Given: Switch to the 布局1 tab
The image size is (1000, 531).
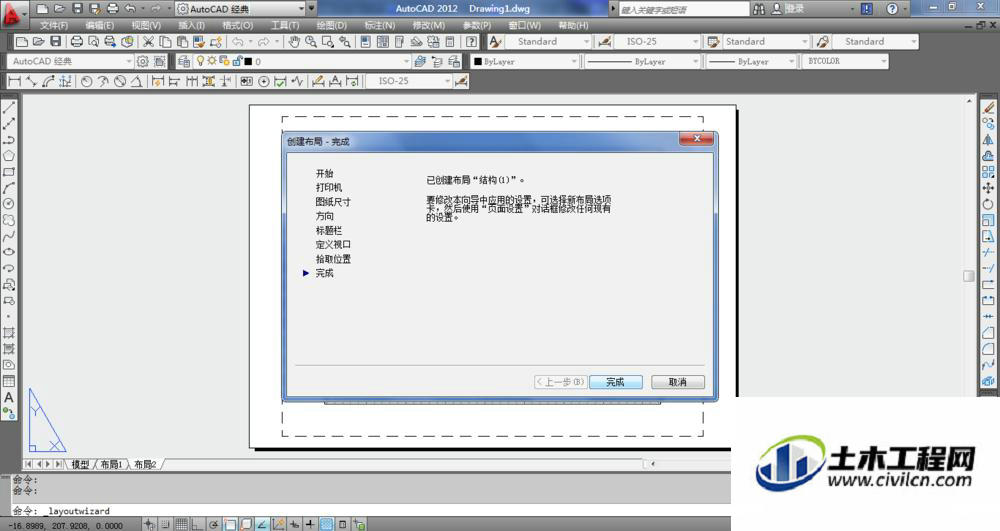Looking at the screenshot, I should point(111,464).
